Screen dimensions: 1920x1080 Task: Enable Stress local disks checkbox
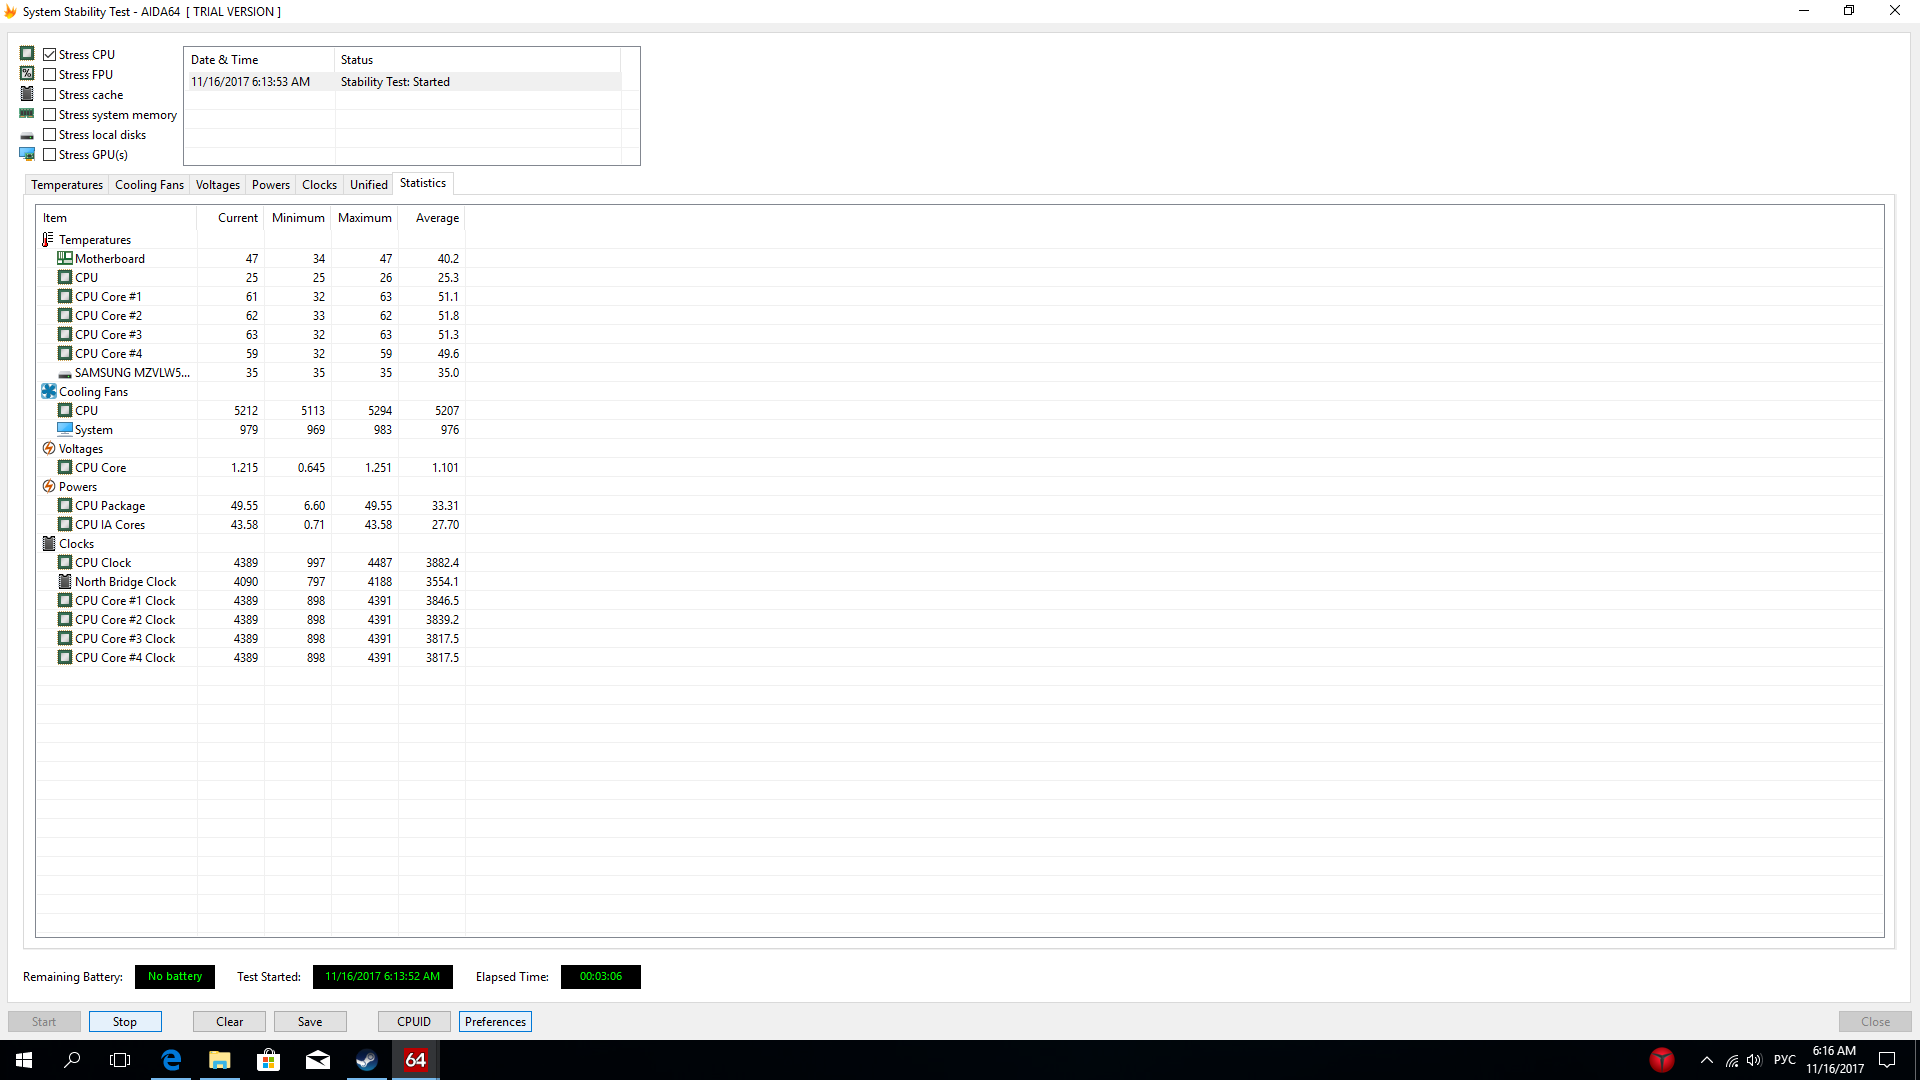(49, 135)
